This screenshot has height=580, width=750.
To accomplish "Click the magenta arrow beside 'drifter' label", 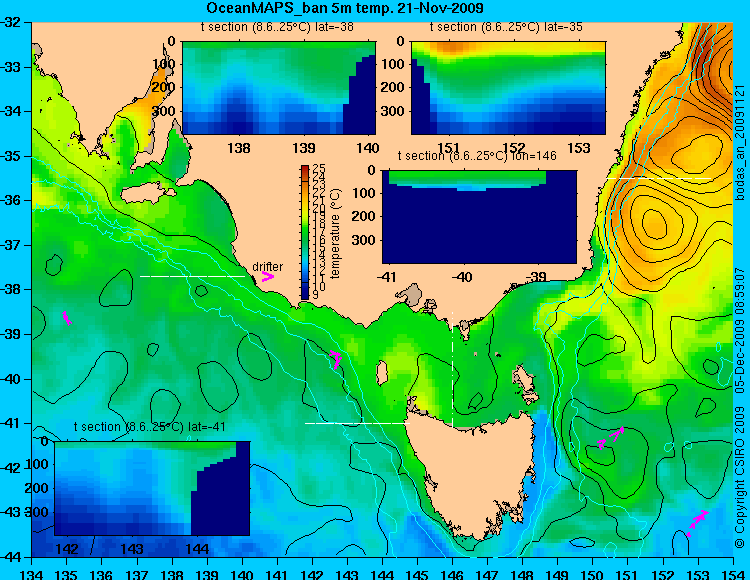I will point(267,276).
